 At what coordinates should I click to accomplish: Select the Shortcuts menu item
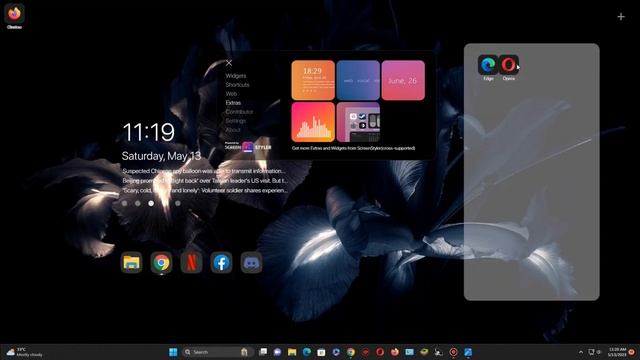pyautogui.click(x=238, y=85)
